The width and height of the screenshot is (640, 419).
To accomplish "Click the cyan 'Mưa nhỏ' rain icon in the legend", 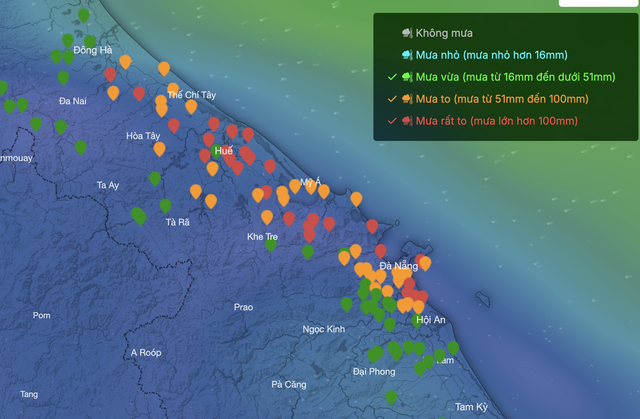I will [407, 55].
